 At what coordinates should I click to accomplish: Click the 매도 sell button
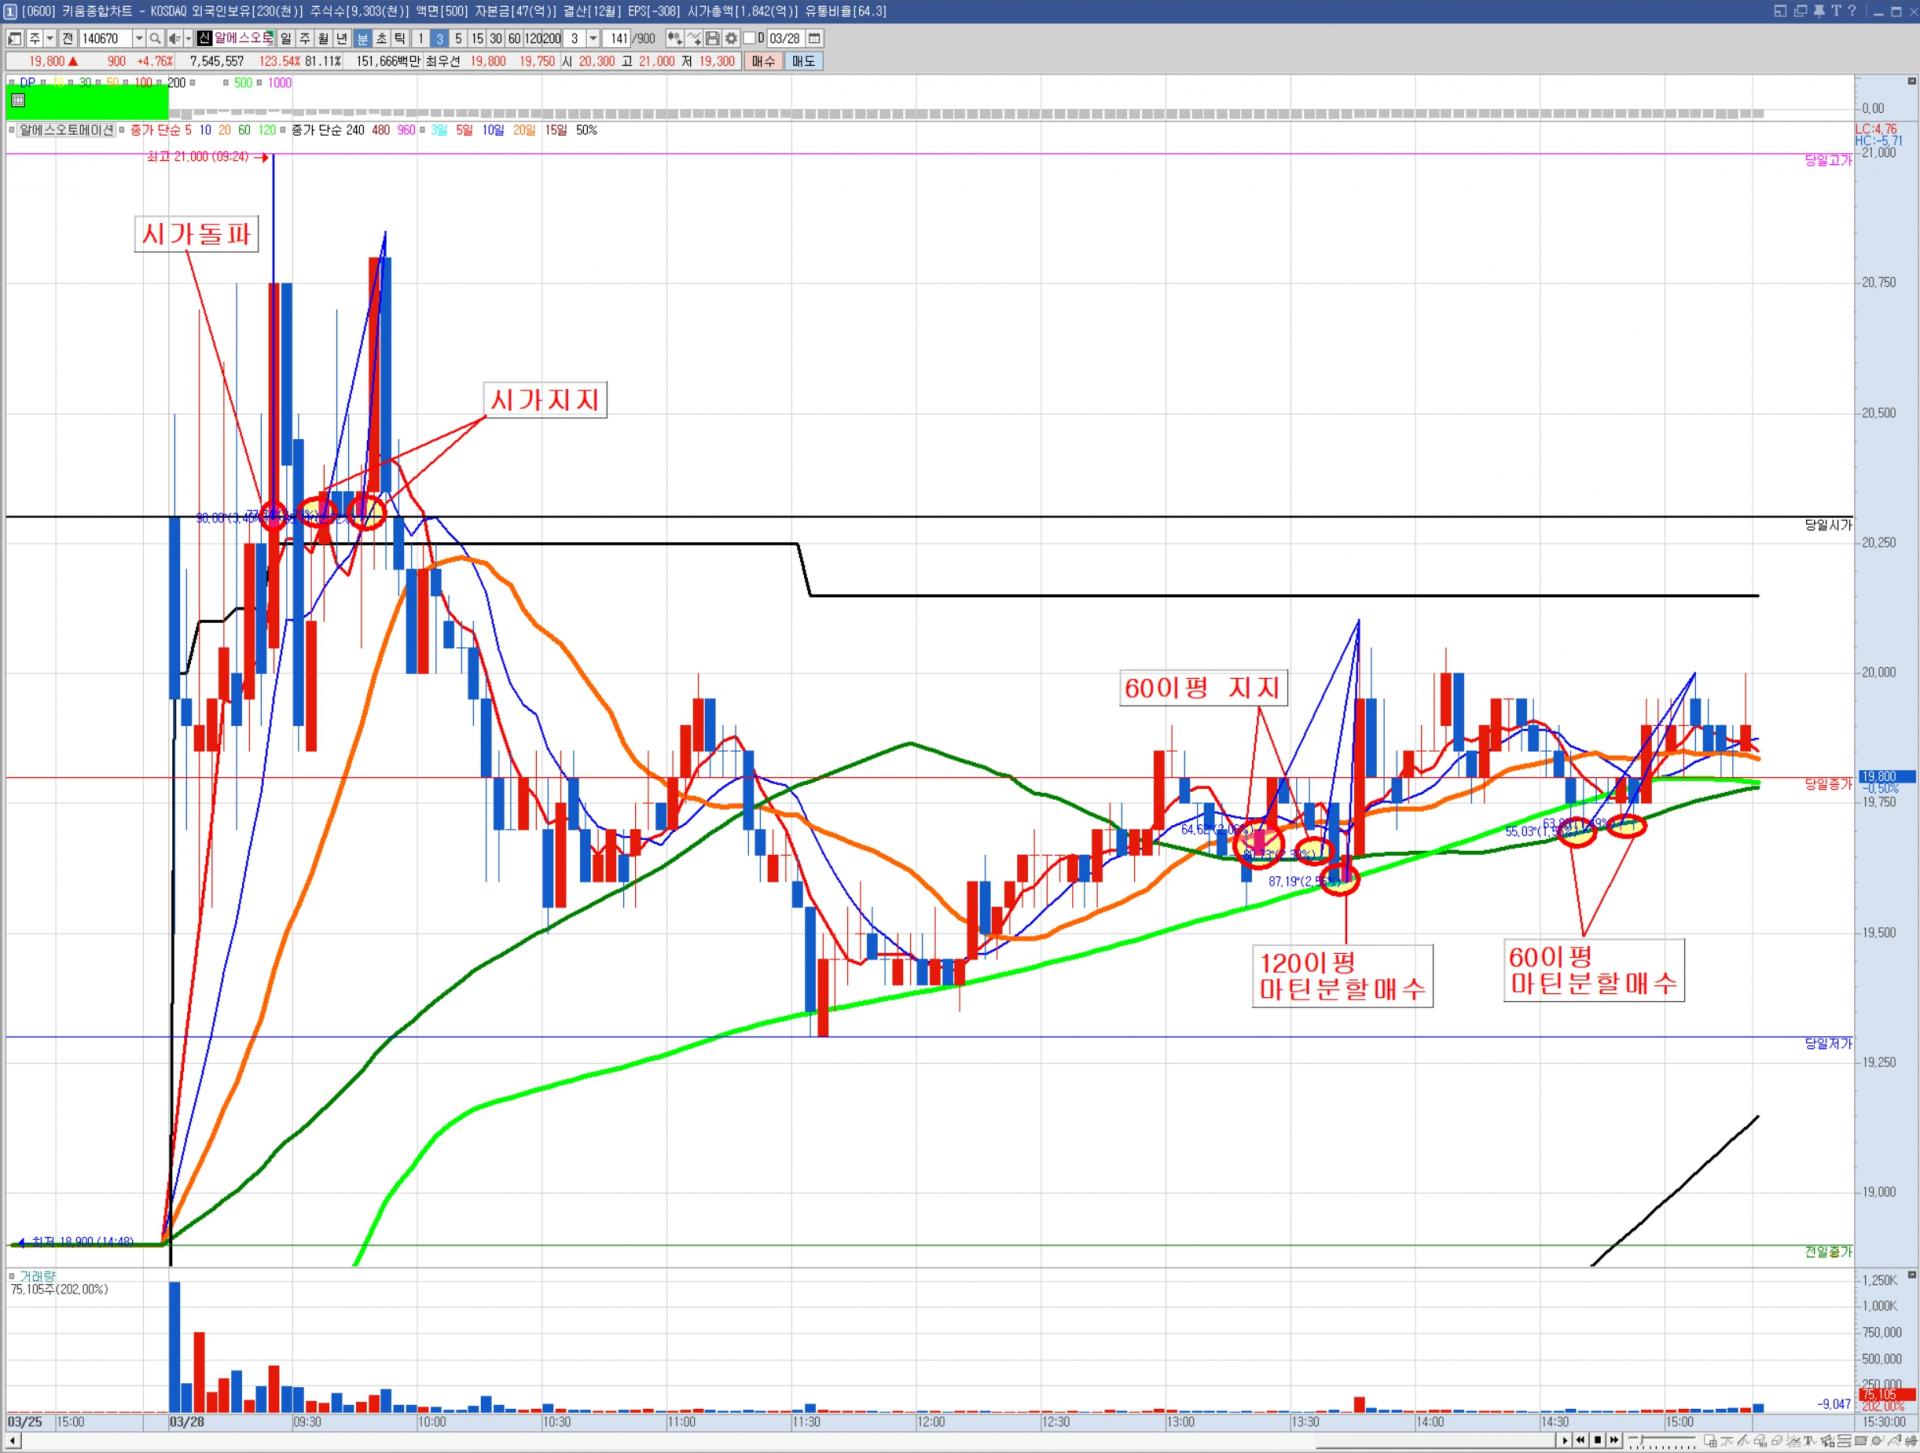pos(803,61)
